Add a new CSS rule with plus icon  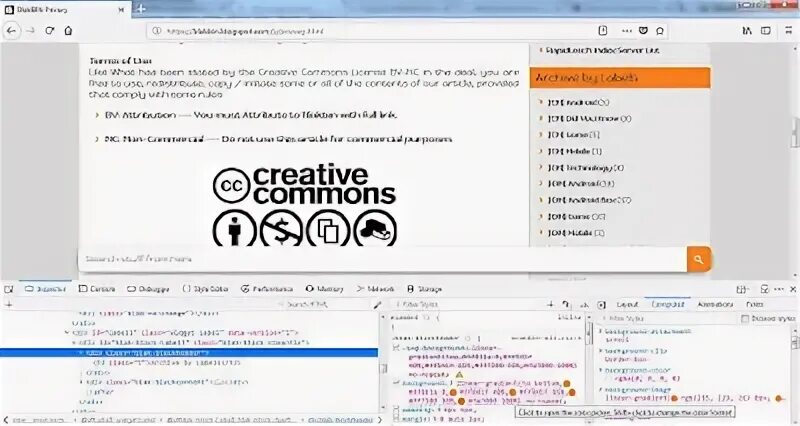[x=550, y=305]
